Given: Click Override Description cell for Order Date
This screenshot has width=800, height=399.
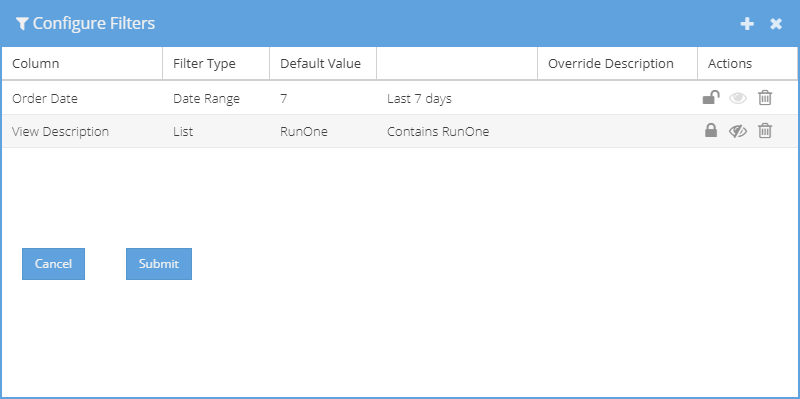Looking at the screenshot, I should tap(617, 98).
